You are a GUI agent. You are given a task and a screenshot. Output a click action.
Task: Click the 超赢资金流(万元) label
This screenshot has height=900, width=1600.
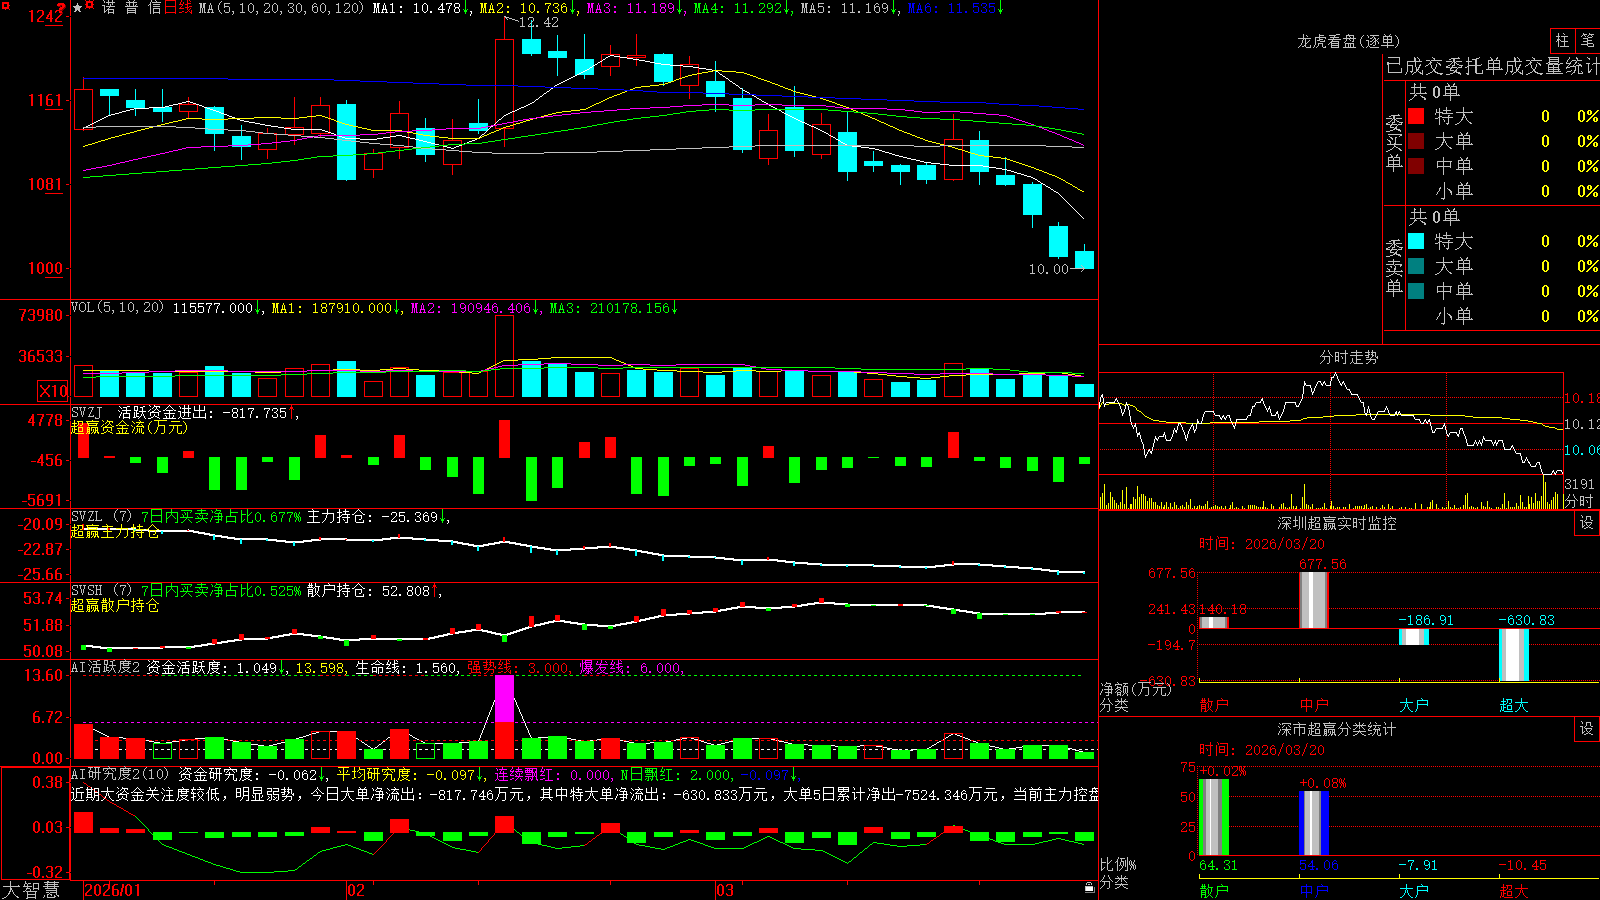[129, 427]
